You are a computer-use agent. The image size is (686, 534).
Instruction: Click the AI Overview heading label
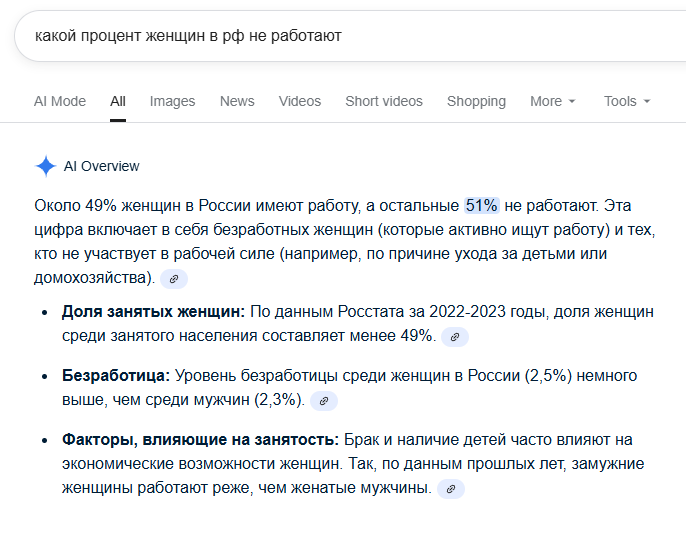point(102,166)
